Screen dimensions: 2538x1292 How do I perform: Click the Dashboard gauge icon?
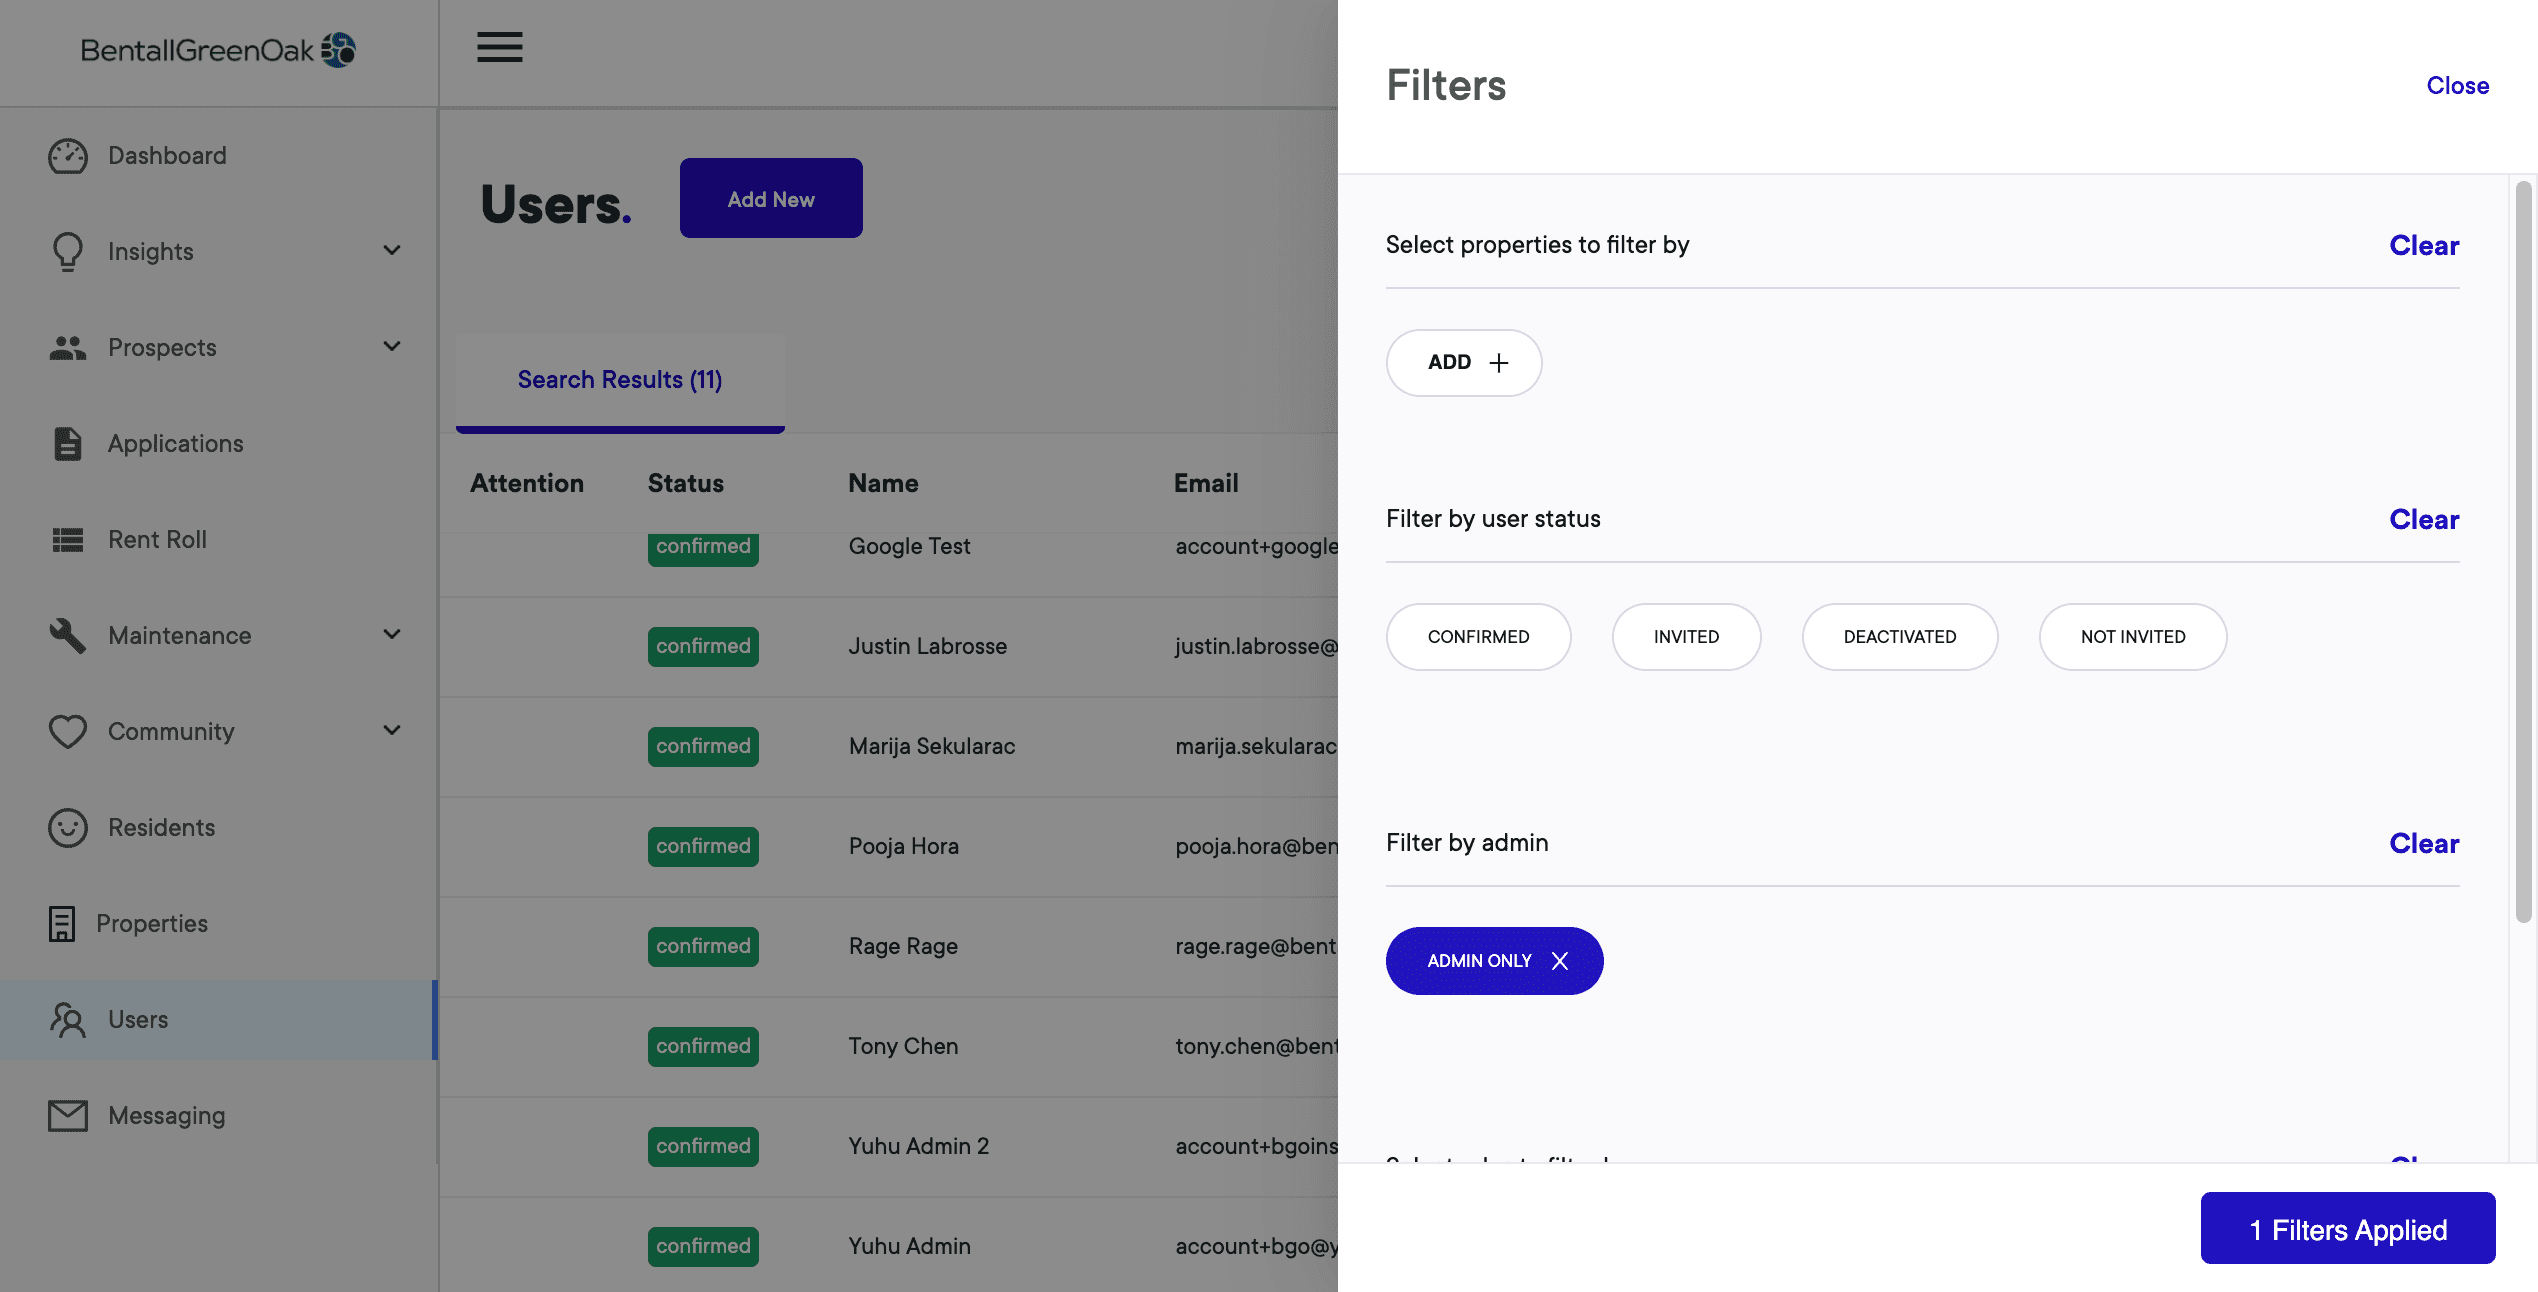pos(68,156)
